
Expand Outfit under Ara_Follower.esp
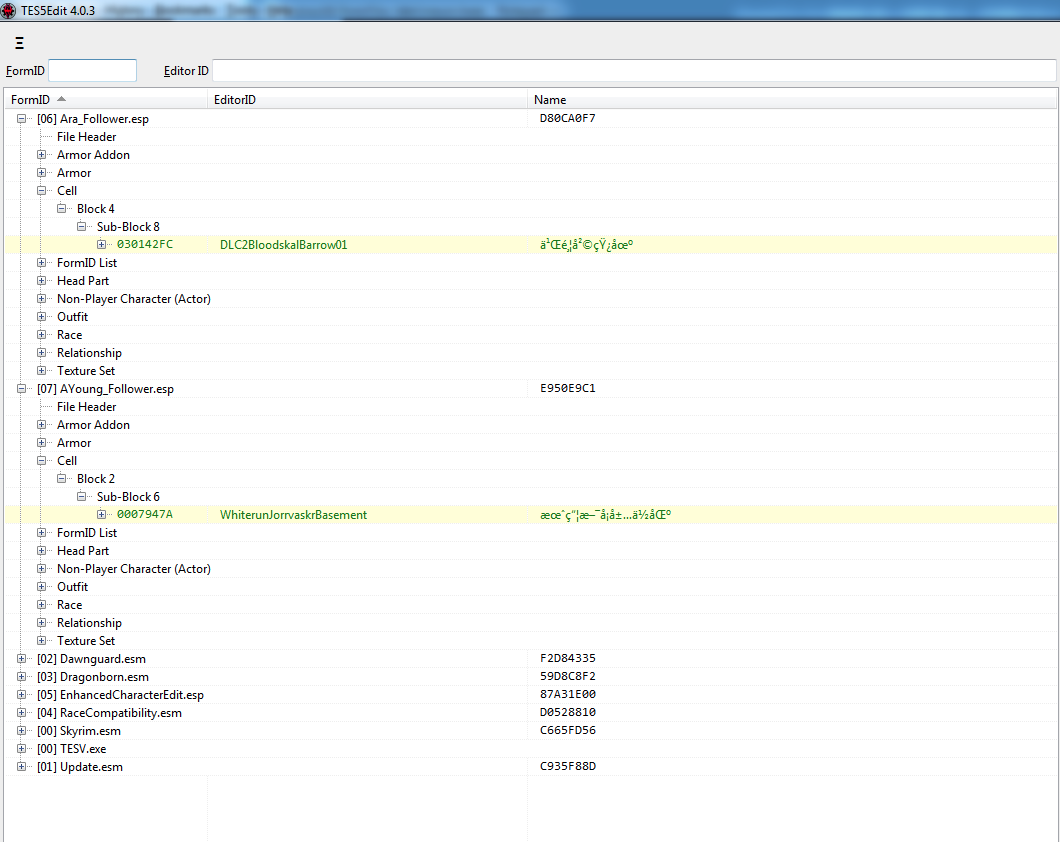tap(41, 316)
